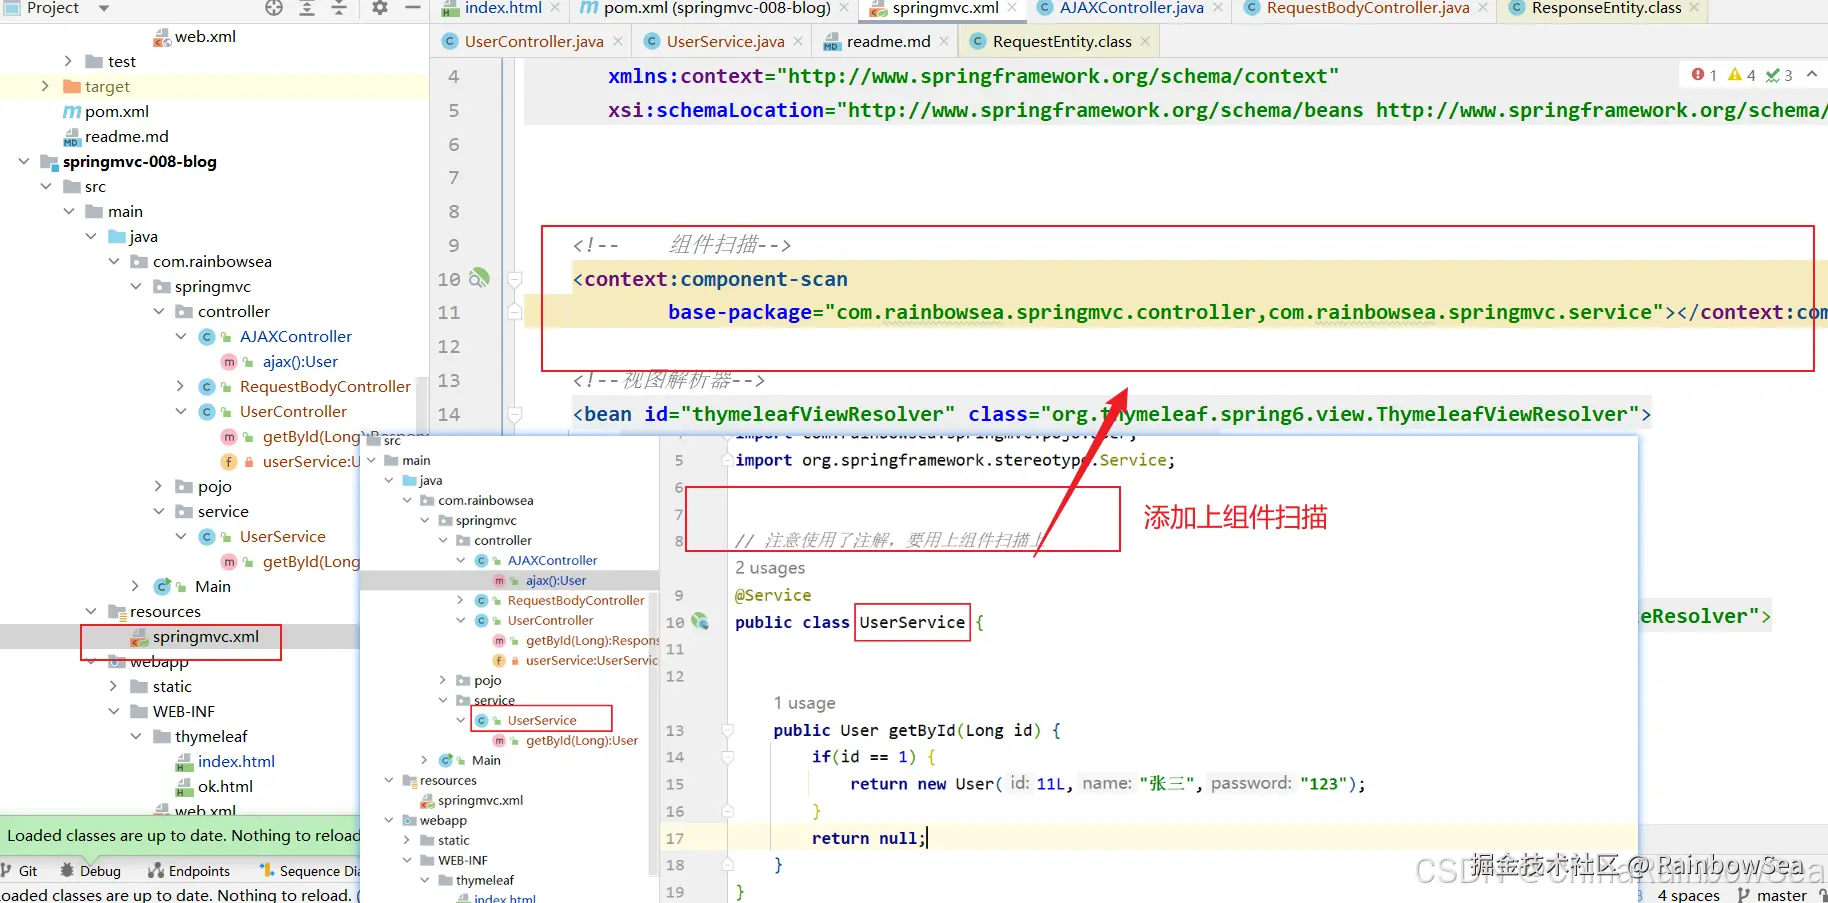Close the RequestEntity.class tab

pyautogui.click(x=1145, y=41)
